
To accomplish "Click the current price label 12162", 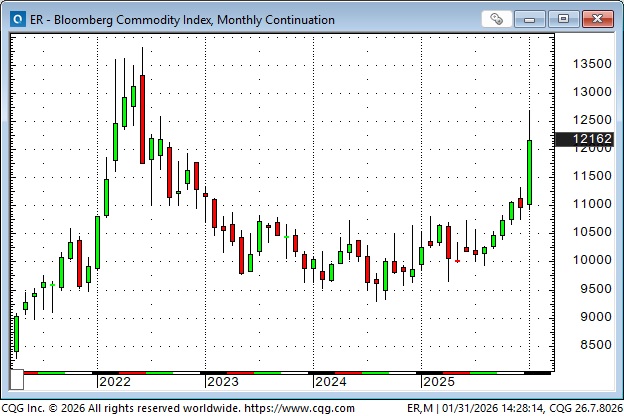I will pyautogui.click(x=585, y=139).
